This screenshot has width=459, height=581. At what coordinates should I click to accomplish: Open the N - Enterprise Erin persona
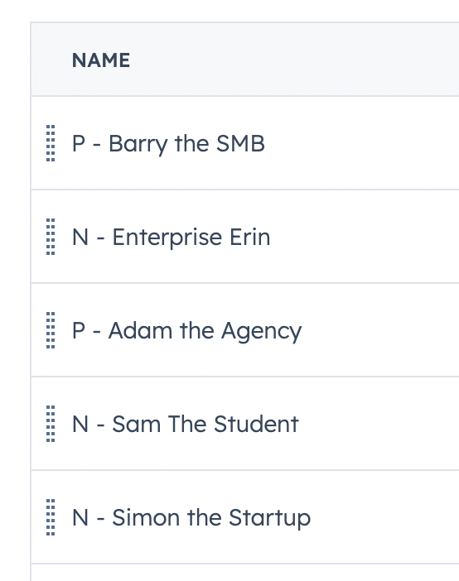coord(171,237)
